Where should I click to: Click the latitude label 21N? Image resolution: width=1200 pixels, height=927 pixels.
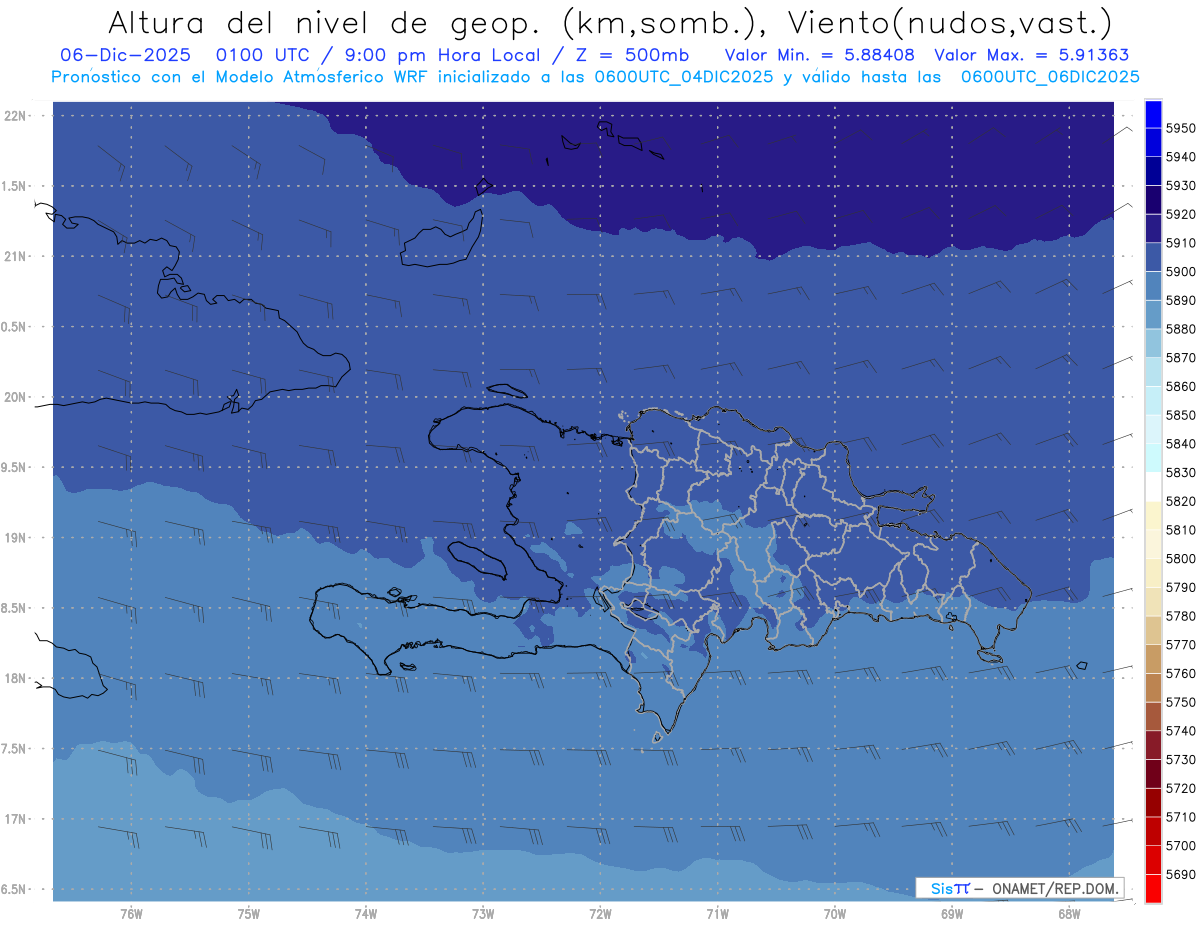tap(16, 257)
